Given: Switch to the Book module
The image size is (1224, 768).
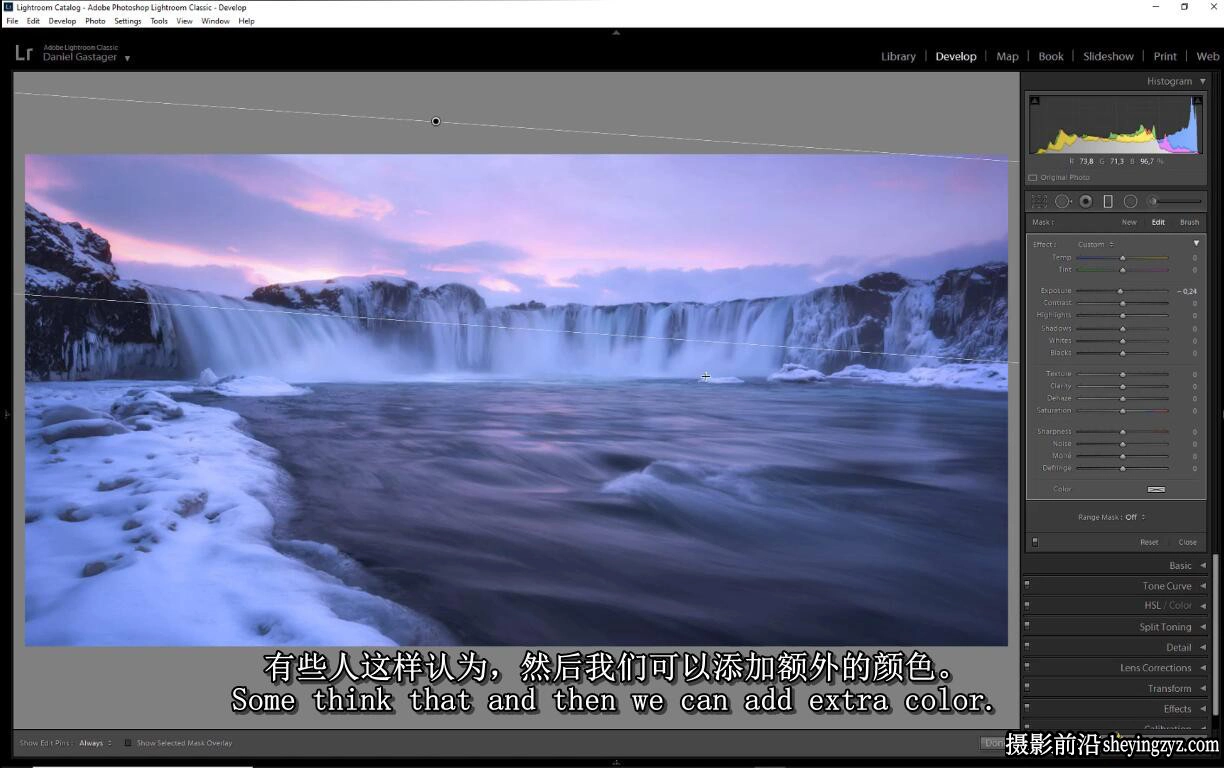Looking at the screenshot, I should click(x=1051, y=57).
